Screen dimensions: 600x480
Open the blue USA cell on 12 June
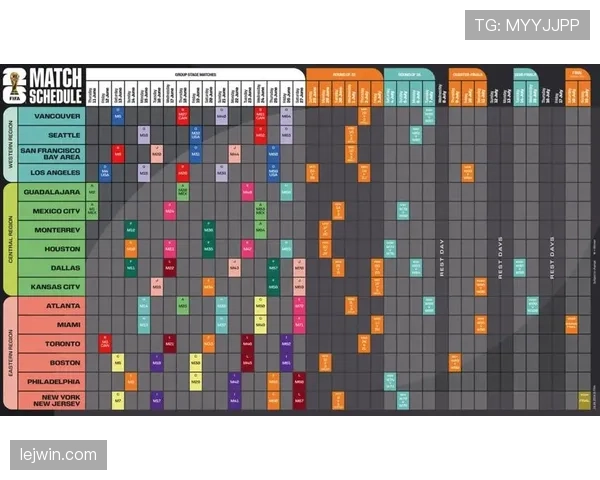[x=105, y=173]
